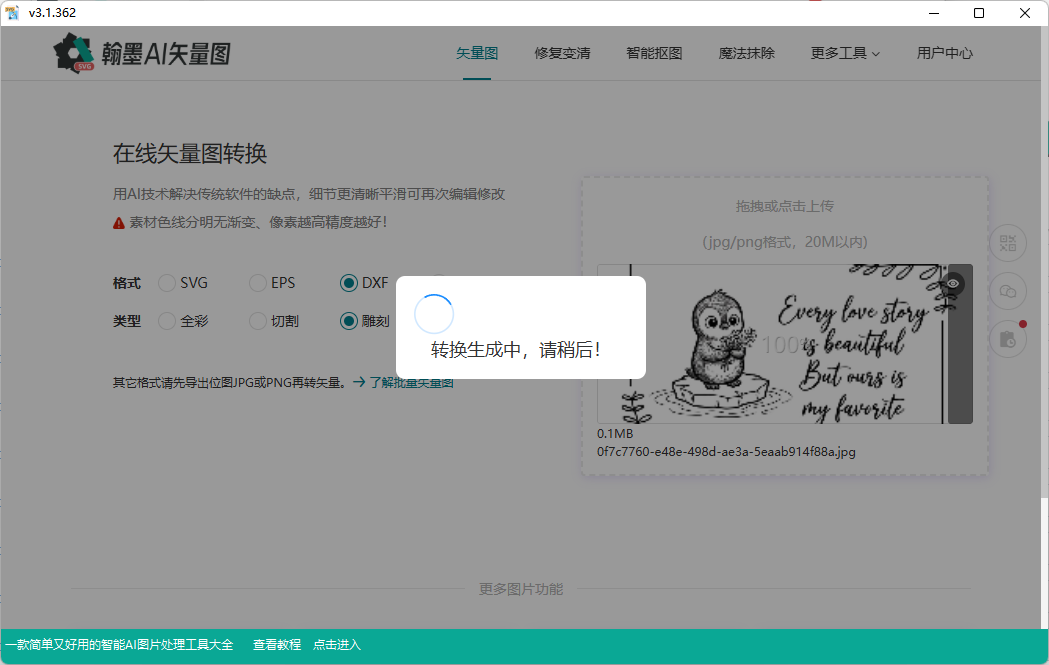Switch to the 矢量图 tab
The image size is (1049, 665).
(x=477, y=53)
